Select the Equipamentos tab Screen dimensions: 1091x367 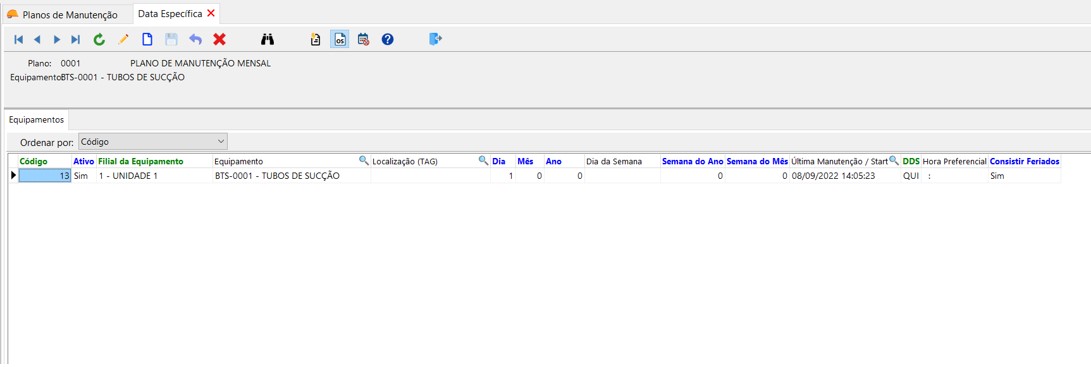(36, 120)
